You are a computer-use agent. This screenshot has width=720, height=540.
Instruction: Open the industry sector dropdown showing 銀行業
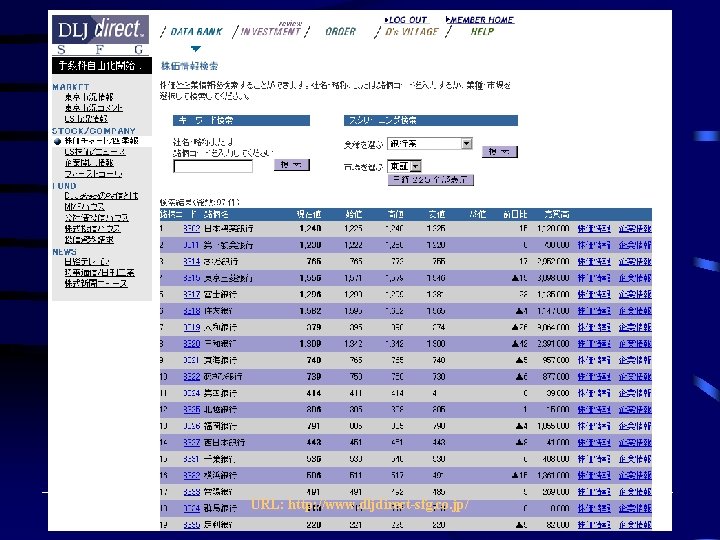(430, 144)
